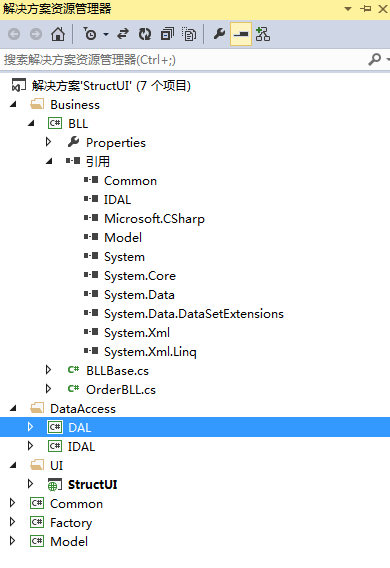
Task: Click Sync with Active Document icon
Action: pyautogui.click(x=123, y=34)
